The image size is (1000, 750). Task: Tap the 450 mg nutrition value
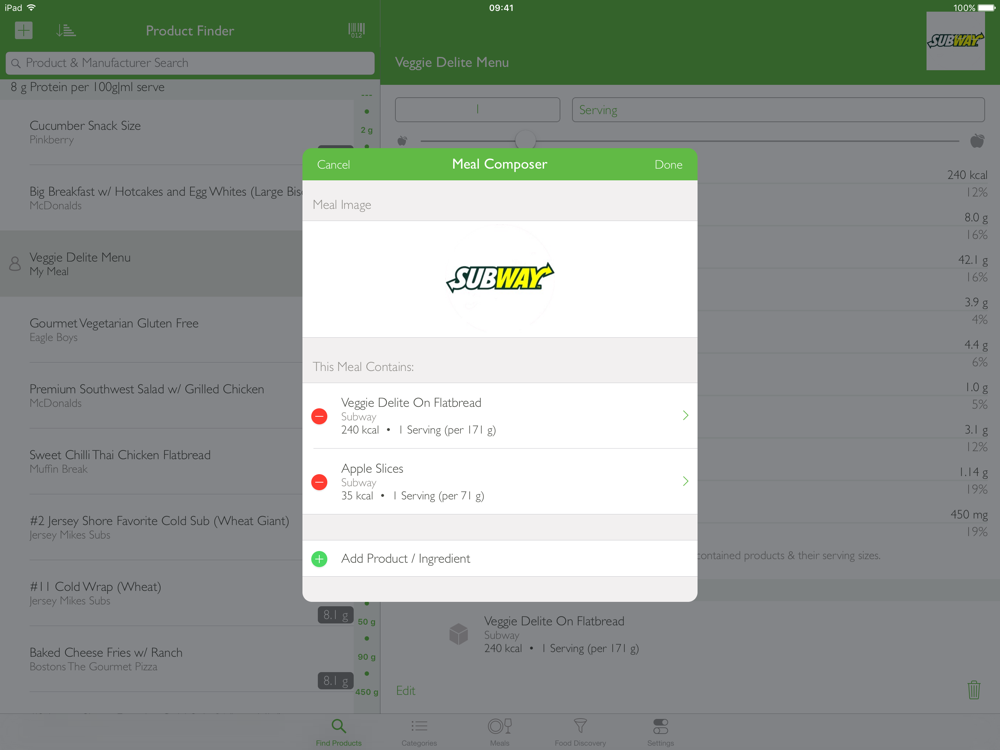coord(969,514)
